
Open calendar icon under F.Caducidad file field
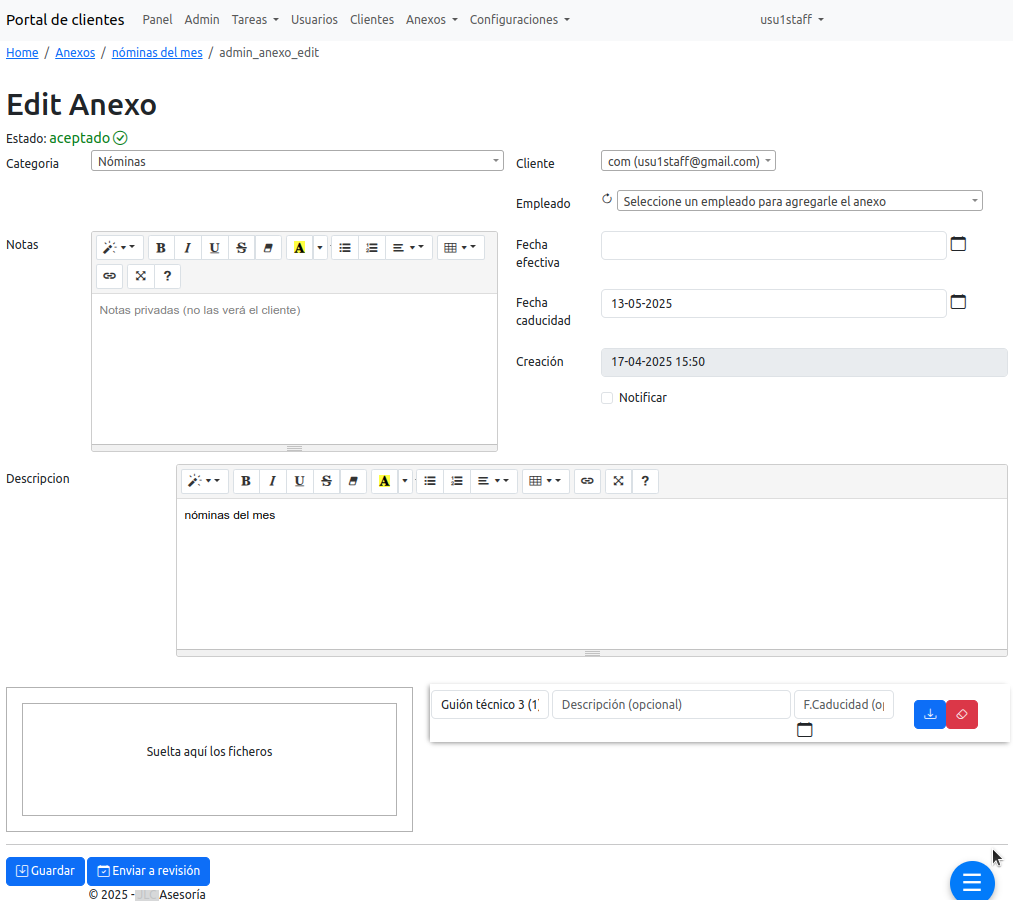click(804, 730)
